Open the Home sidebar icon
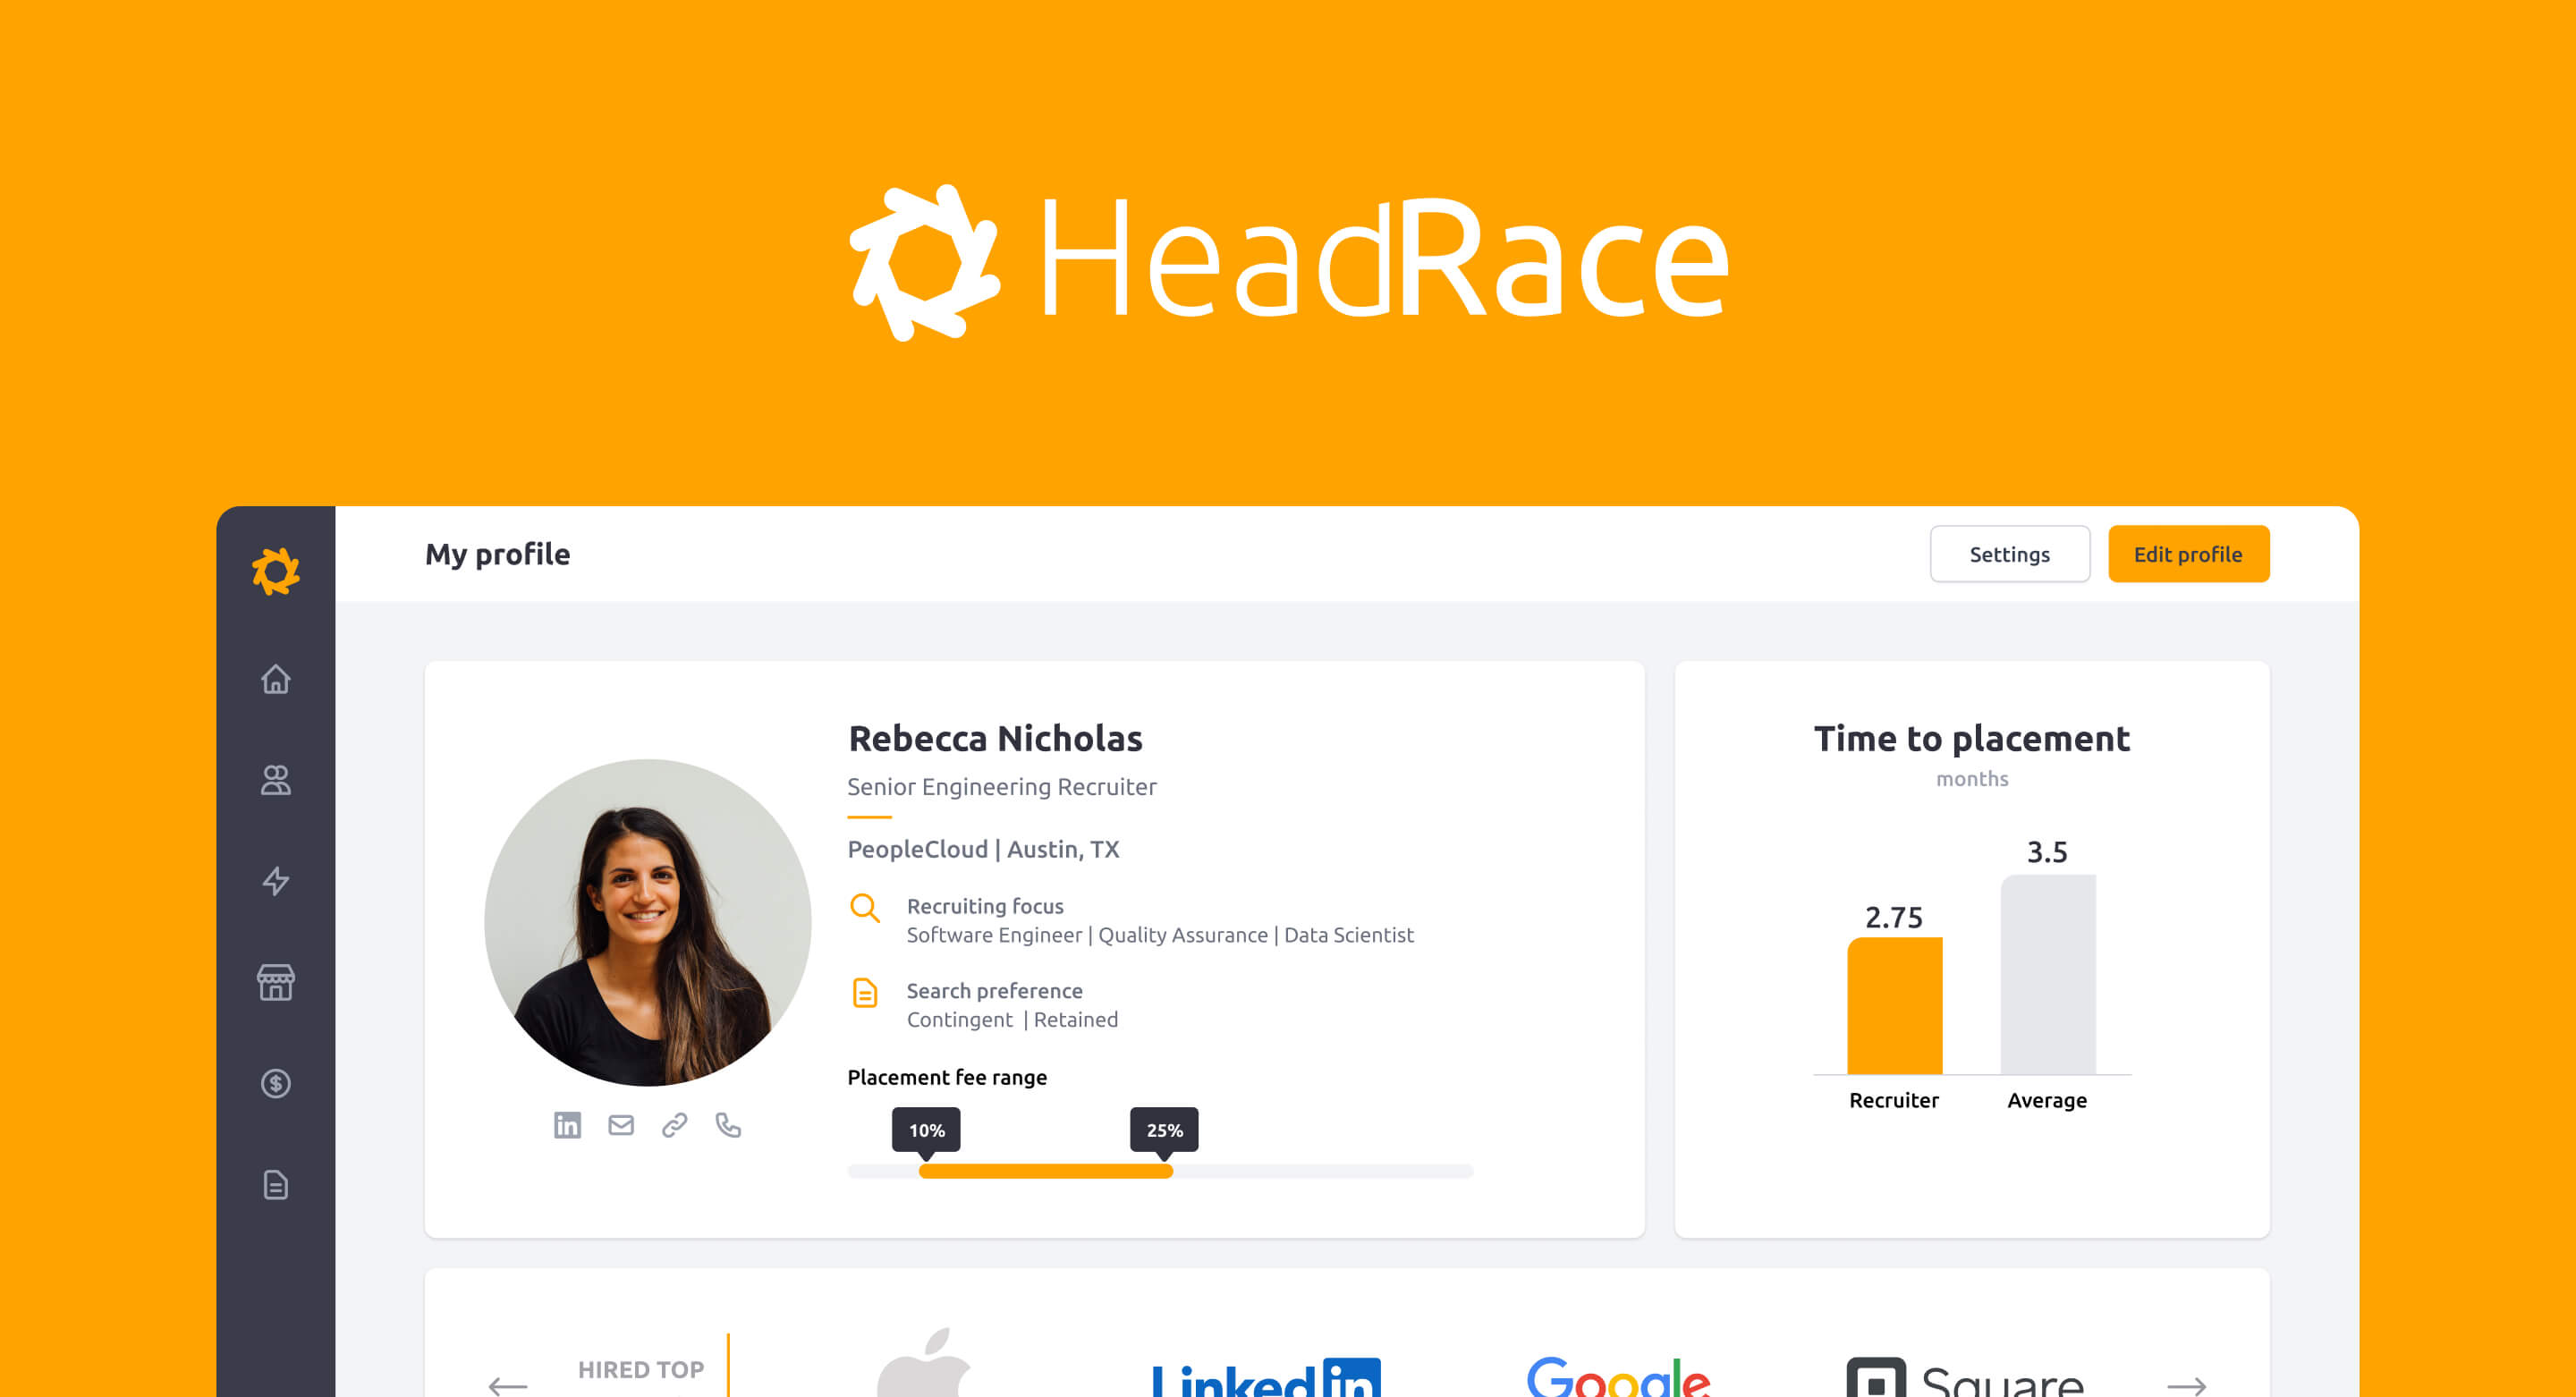The height and width of the screenshot is (1397, 2576). (275, 679)
